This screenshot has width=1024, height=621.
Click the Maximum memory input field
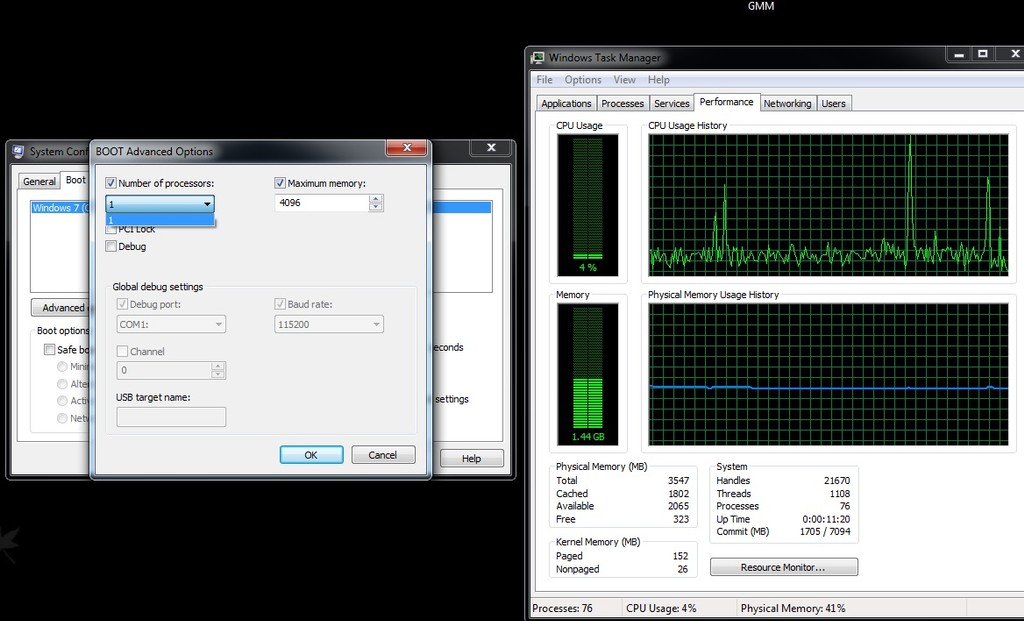point(321,203)
